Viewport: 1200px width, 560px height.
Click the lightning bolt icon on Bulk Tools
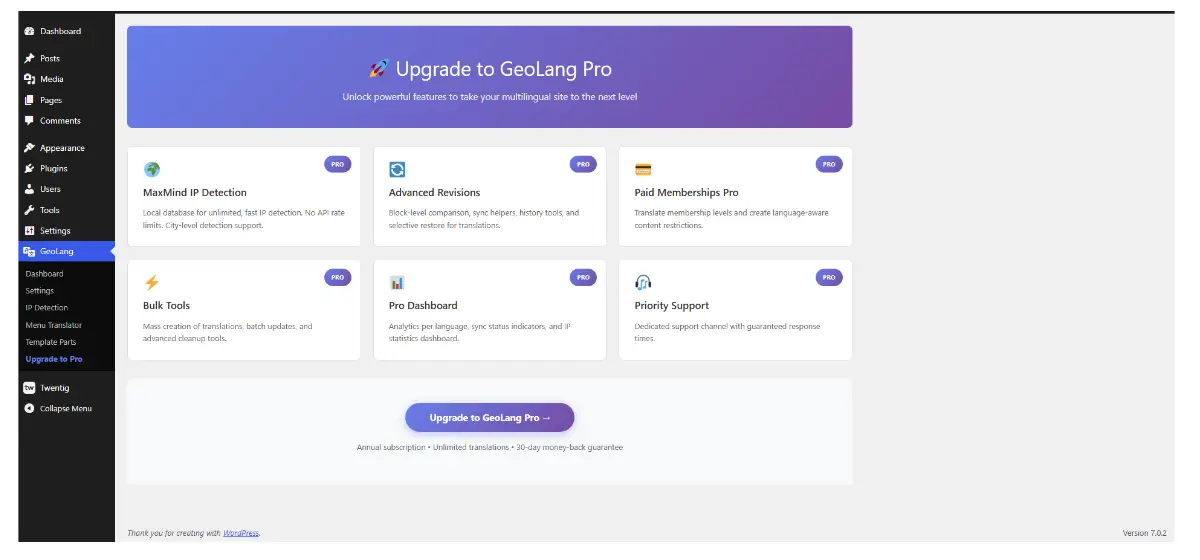click(x=152, y=283)
